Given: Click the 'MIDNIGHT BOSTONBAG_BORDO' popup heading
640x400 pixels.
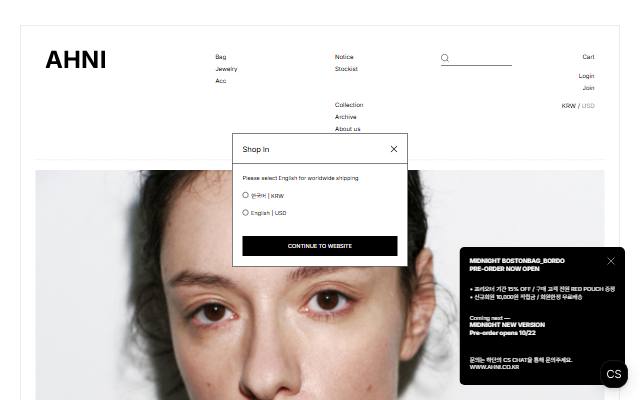Looking at the screenshot, I should pyautogui.click(x=517, y=260).
